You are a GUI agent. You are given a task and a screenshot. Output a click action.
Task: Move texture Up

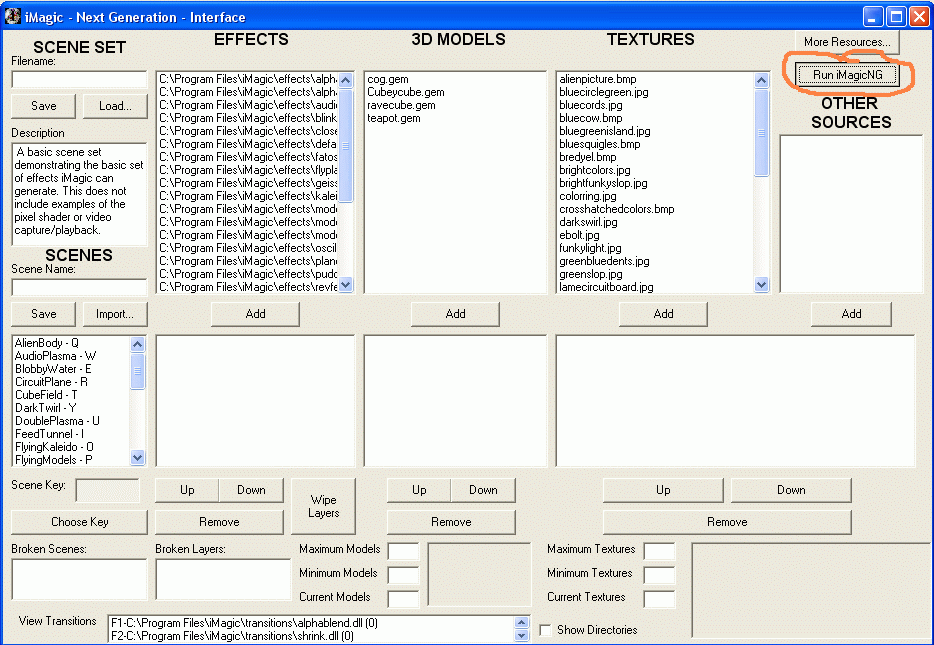663,490
